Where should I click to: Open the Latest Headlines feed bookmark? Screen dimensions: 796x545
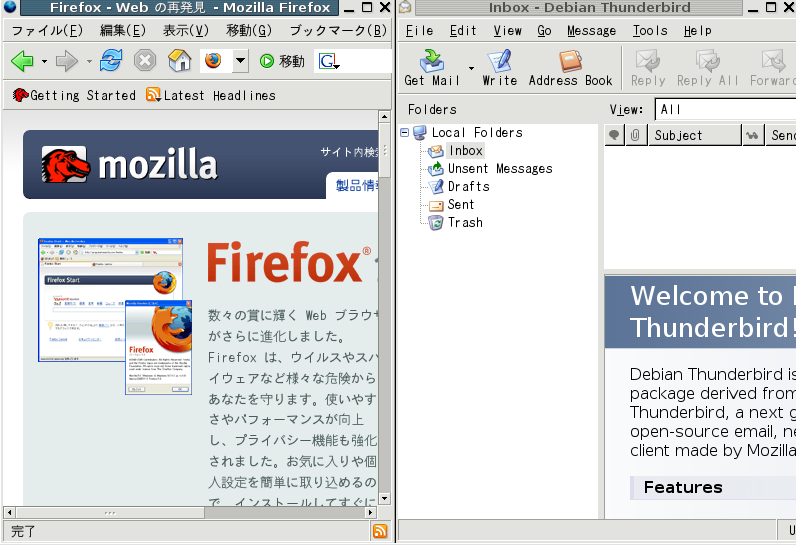(211, 95)
